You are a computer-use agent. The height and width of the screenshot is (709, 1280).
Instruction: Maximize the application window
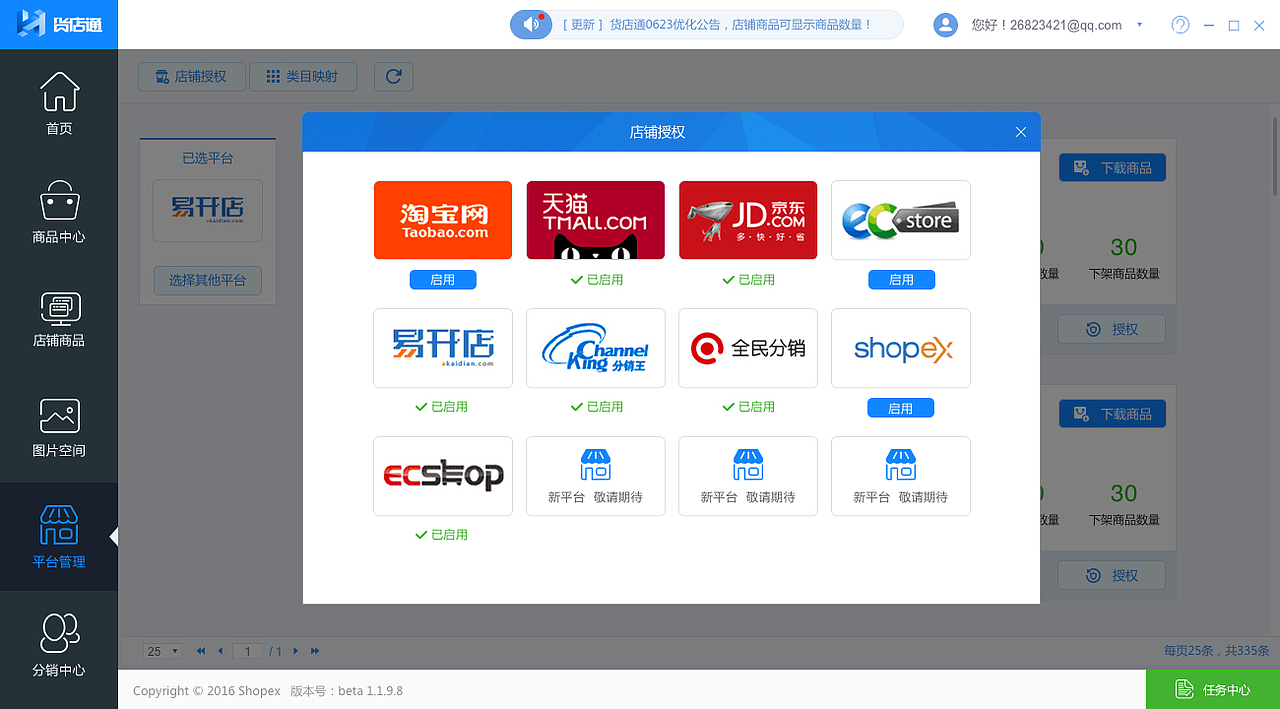1234,25
